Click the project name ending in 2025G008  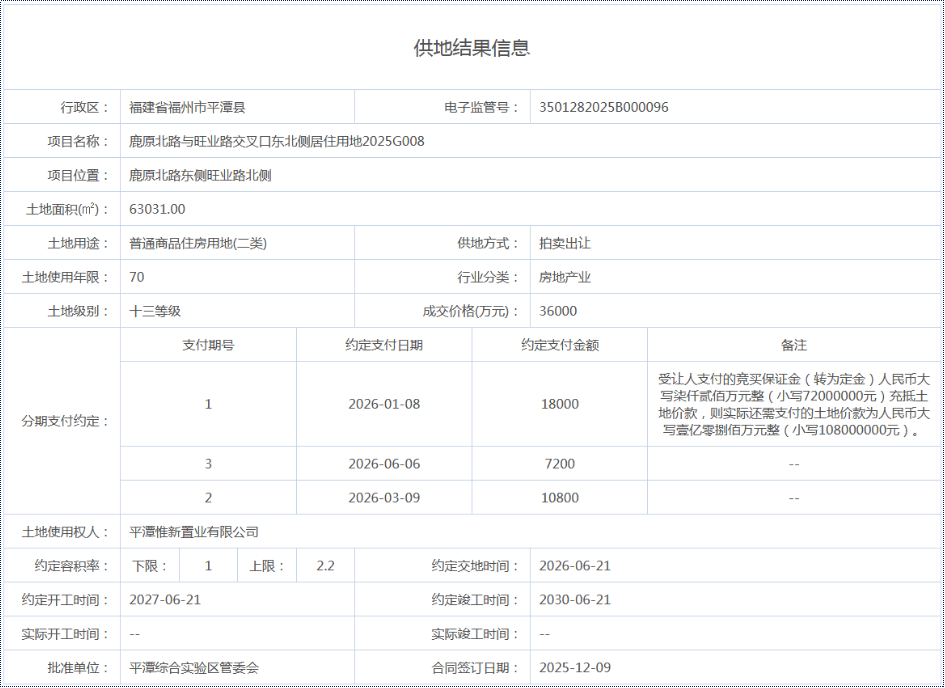(277, 141)
